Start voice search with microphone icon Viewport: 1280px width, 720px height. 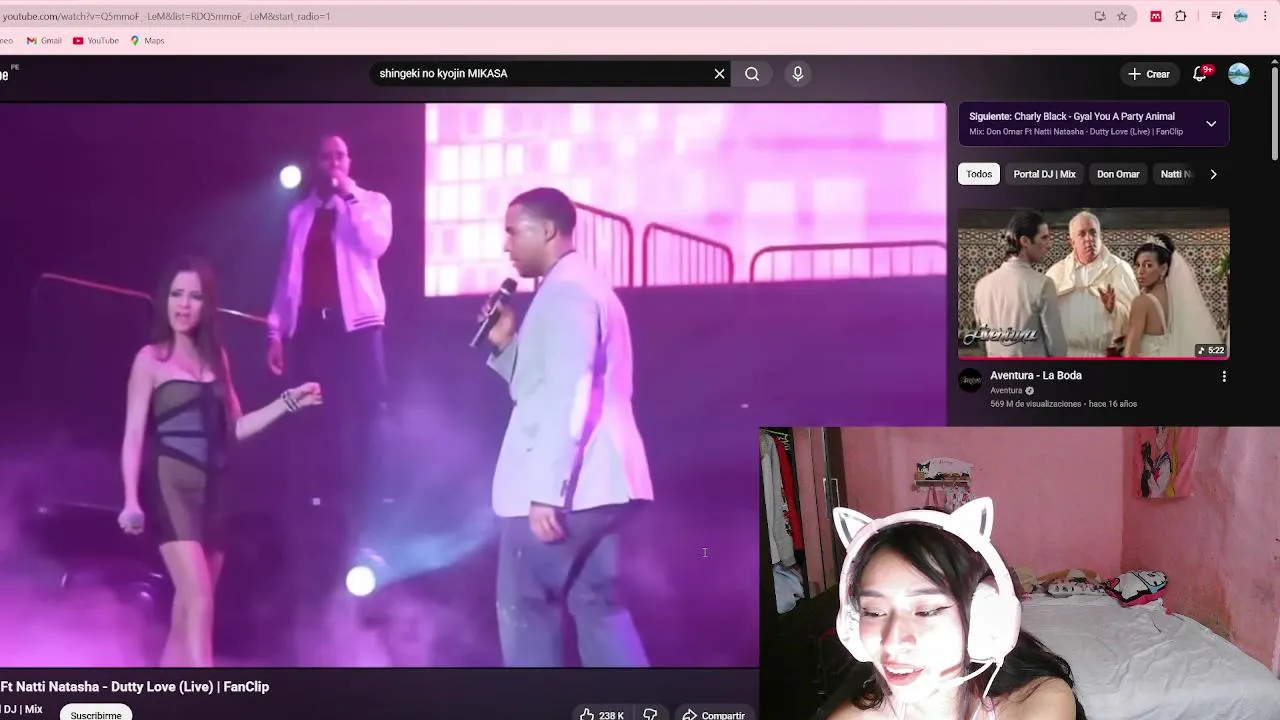click(x=797, y=74)
